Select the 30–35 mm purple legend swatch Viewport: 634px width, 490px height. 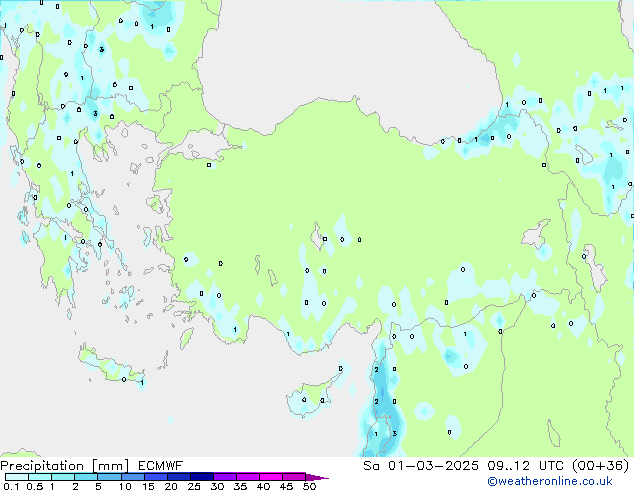click(x=225, y=477)
